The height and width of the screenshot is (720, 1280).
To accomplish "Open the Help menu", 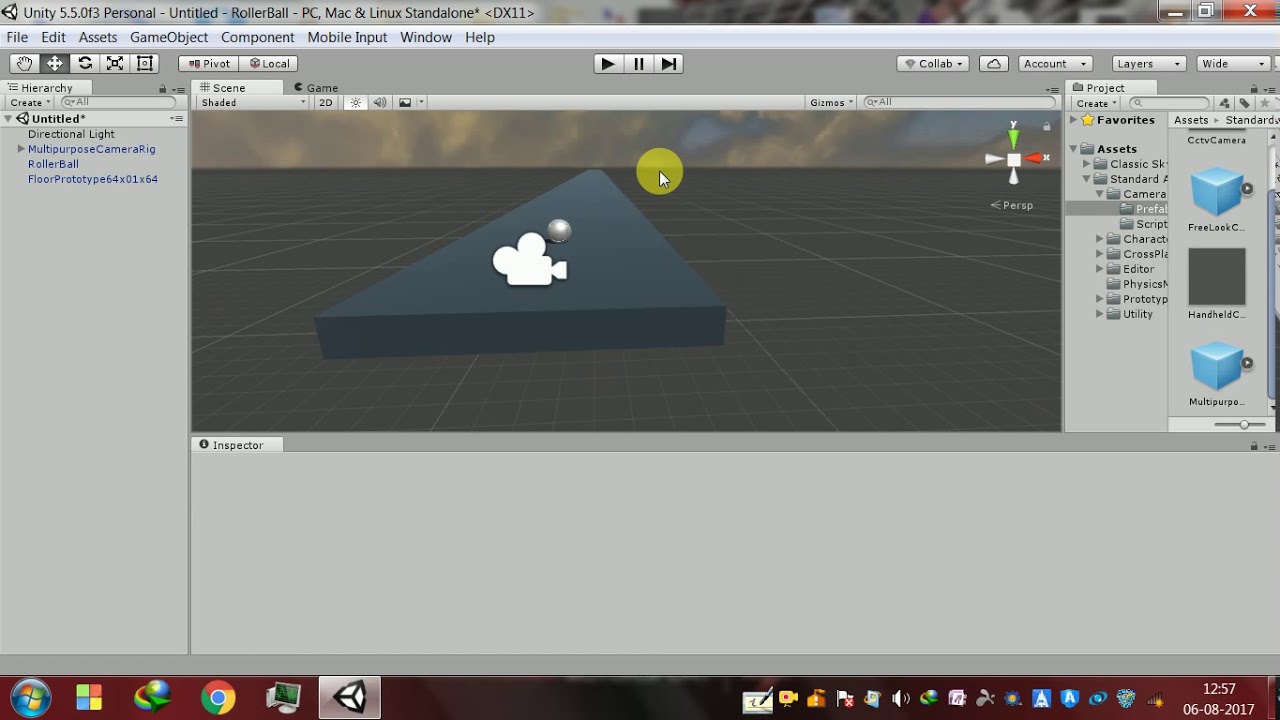I will (x=480, y=37).
